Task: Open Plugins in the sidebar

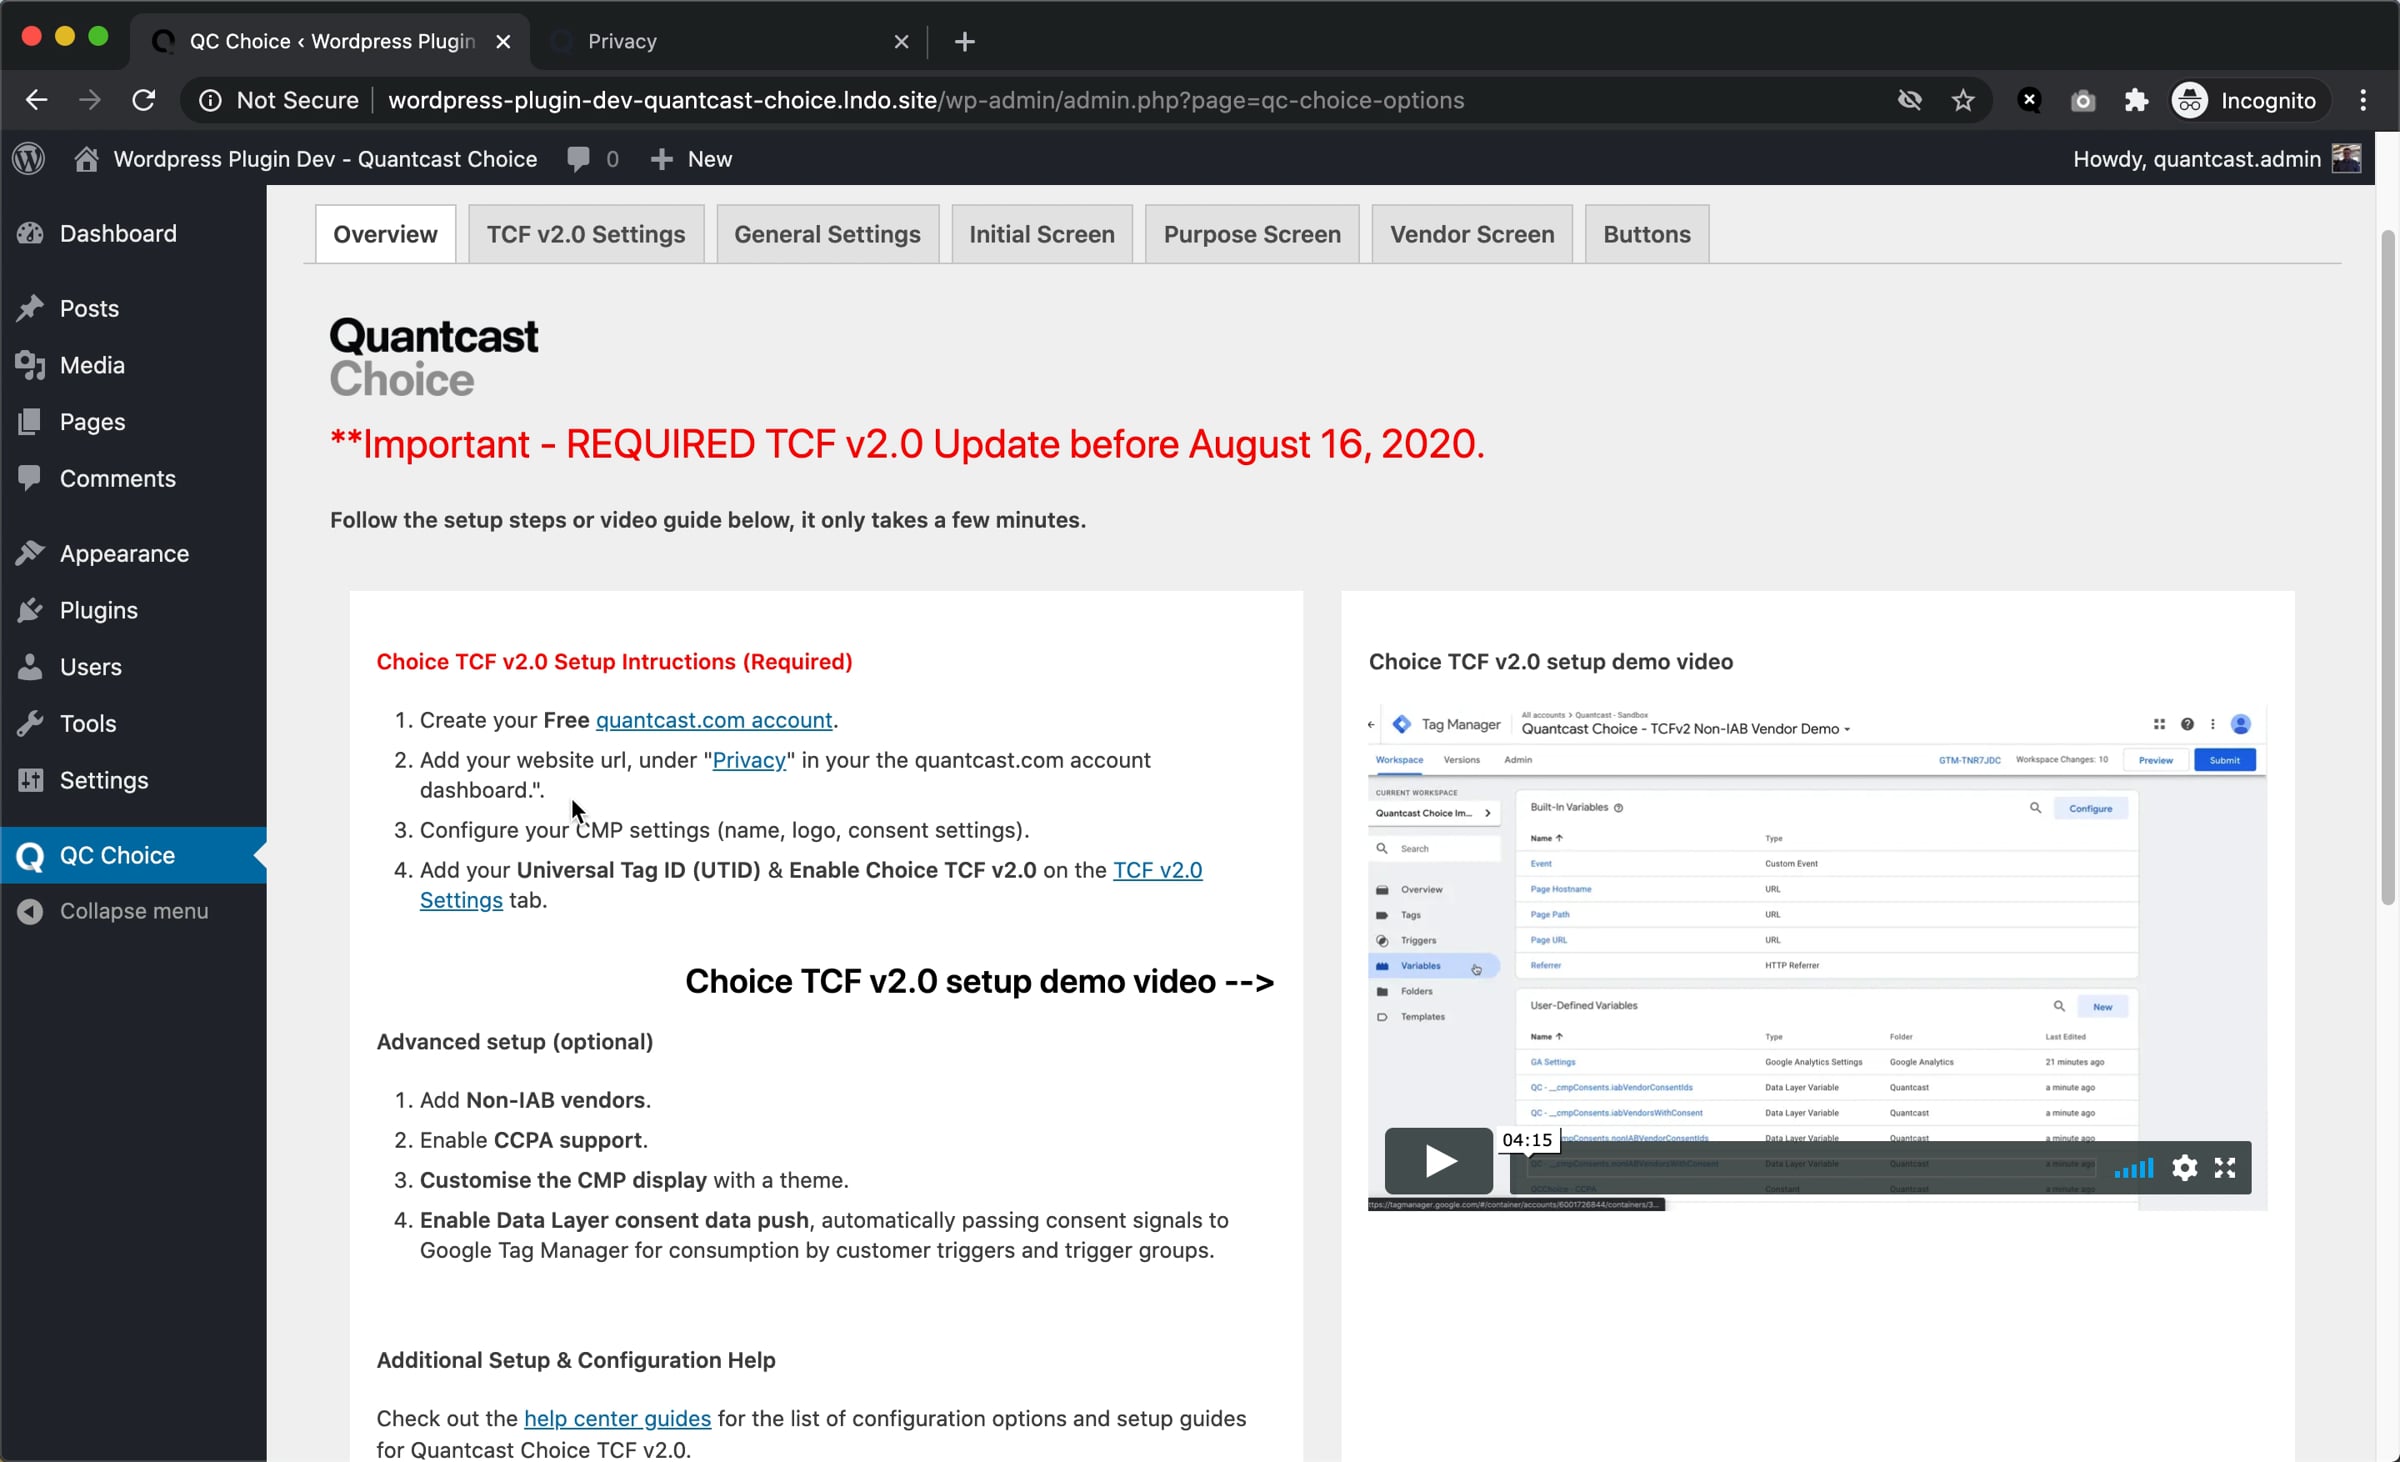Action: [x=134, y=610]
